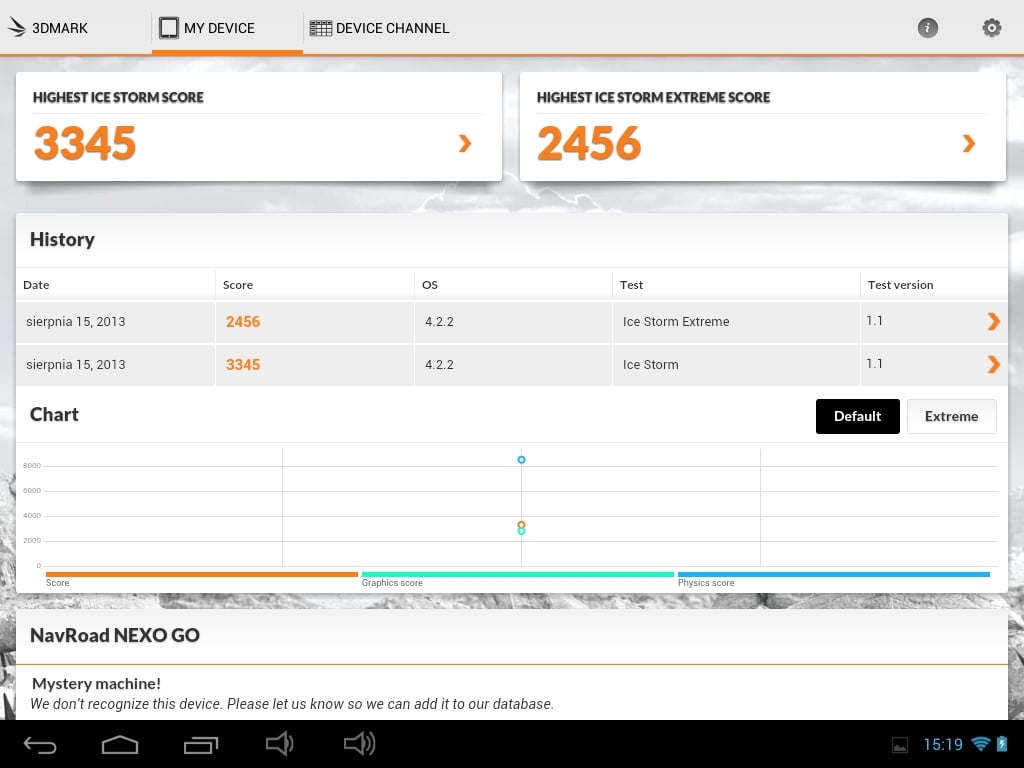
Task: Open the info icon in top bar
Action: click(927, 28)
